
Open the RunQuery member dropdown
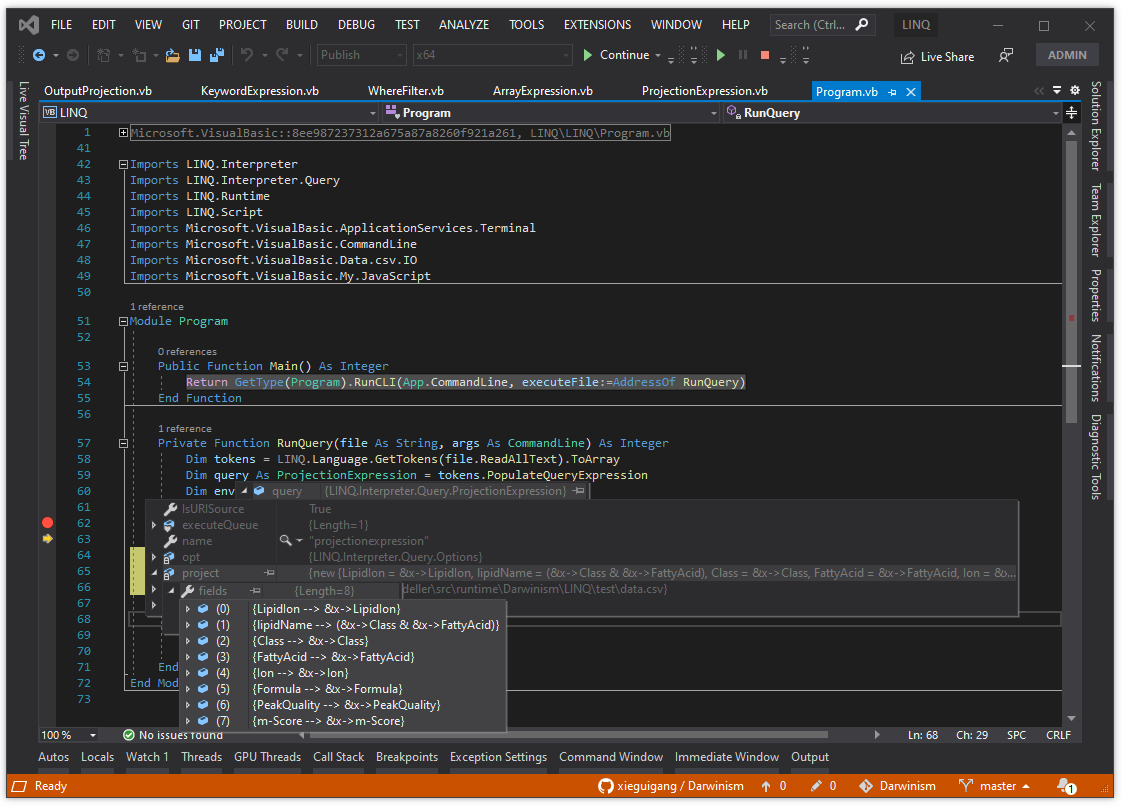coord(1056,113)
